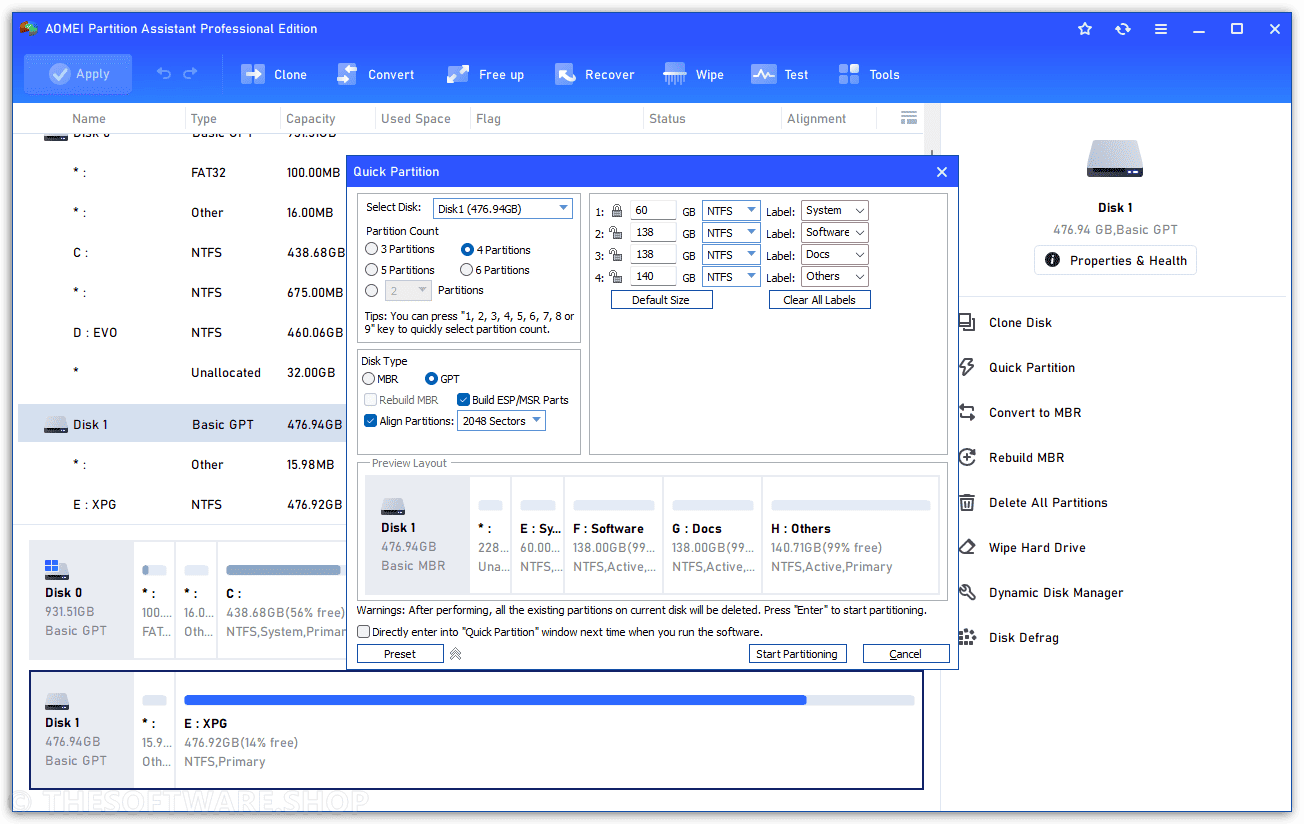
Task: Click the Convert to MBR sidebar icon
Action: click(x=967, y=412)
